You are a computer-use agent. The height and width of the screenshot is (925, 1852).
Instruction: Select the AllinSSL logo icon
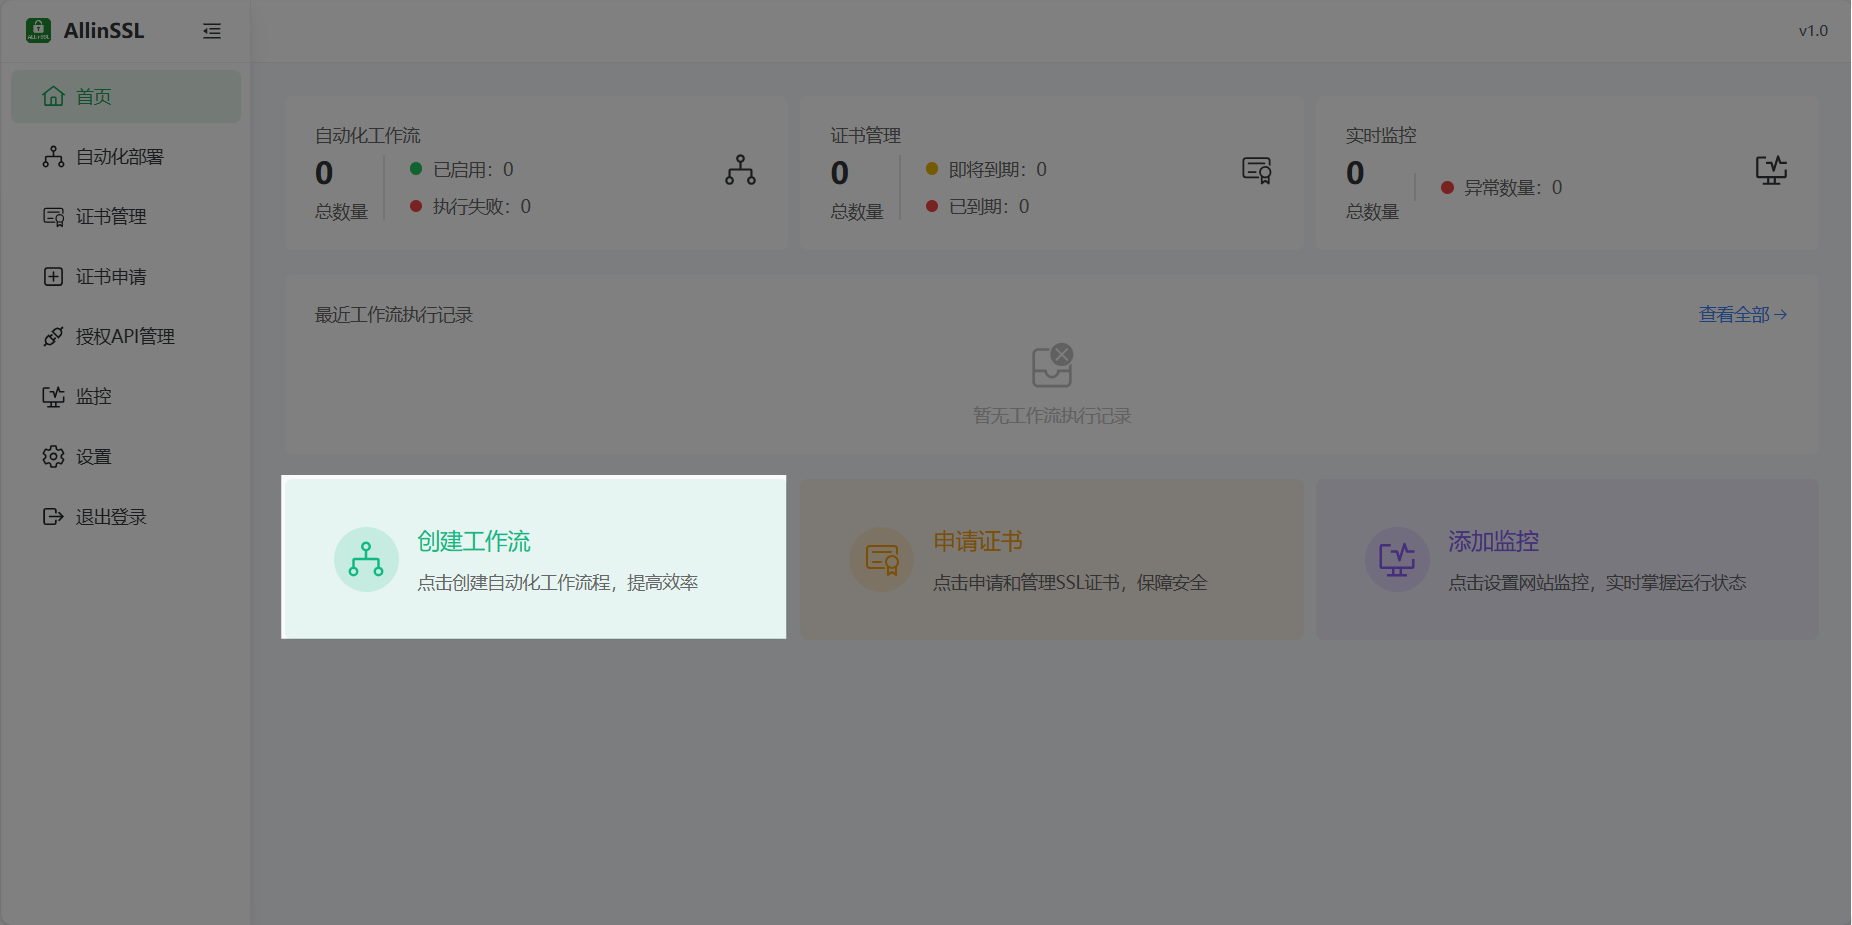(x=38, y=30)
